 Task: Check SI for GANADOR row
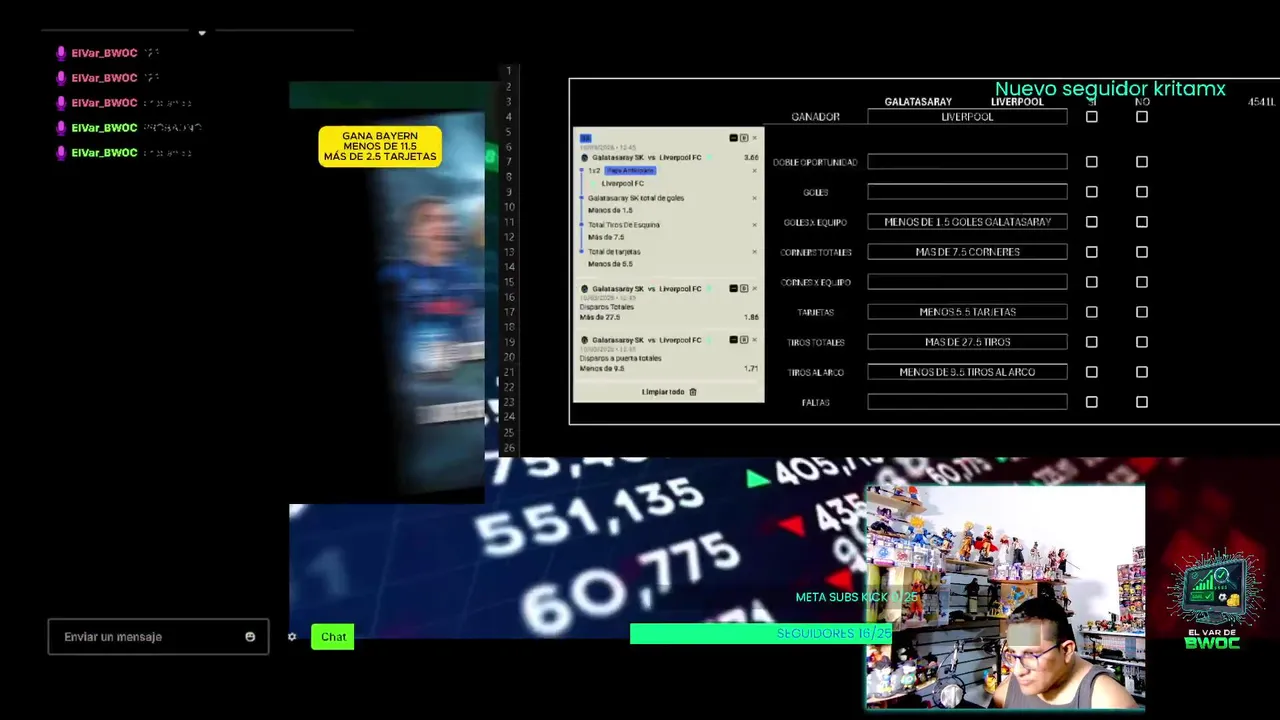[x=1092, y=117]
